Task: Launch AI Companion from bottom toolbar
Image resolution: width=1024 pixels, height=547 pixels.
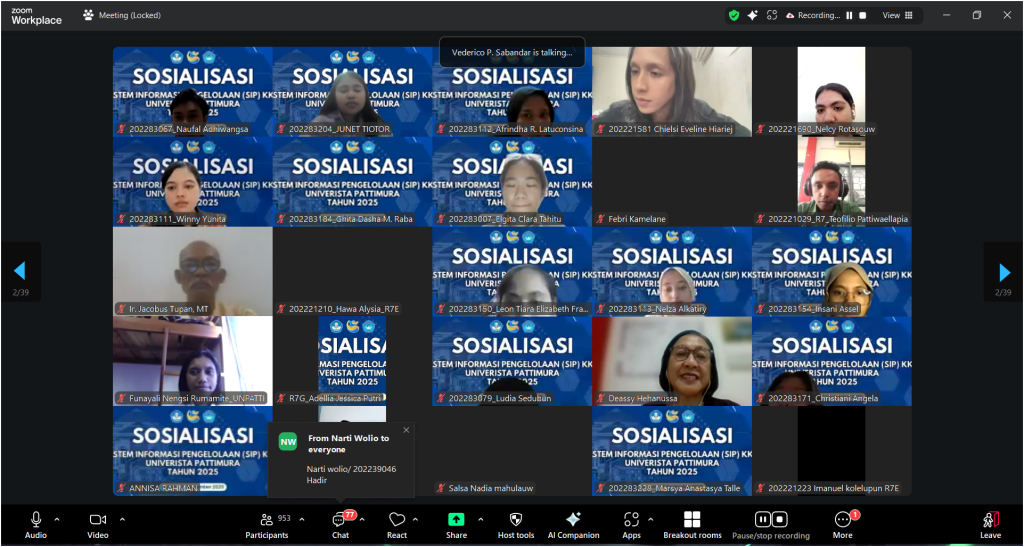Action: [x=573, y=524]
